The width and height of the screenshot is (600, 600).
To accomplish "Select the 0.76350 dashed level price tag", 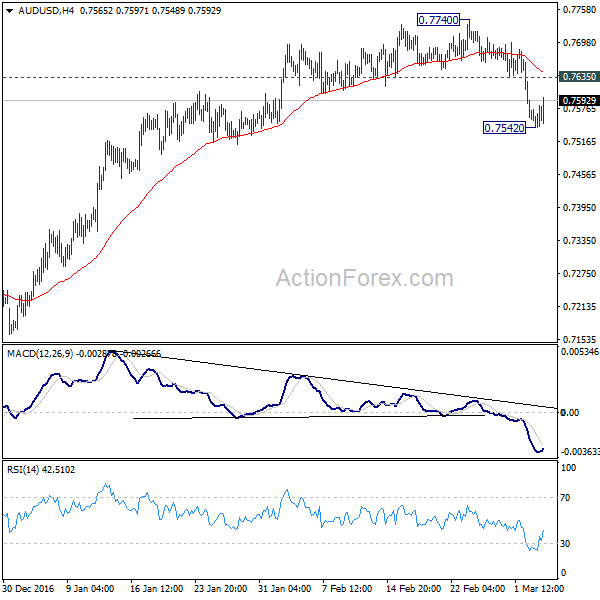I will point(579,77).
